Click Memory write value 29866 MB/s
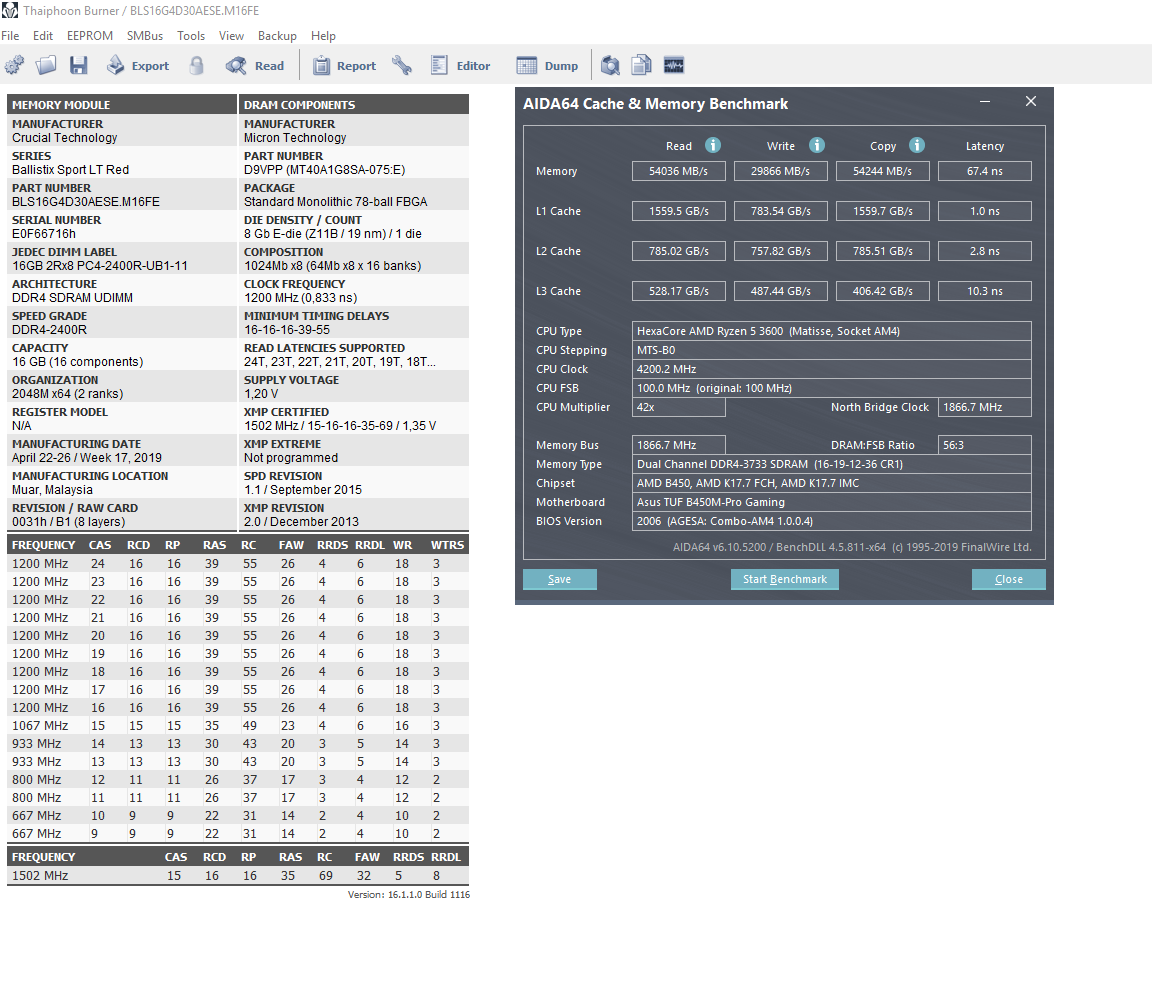This screenshot has width=1152, height=992. coord(780,170)
